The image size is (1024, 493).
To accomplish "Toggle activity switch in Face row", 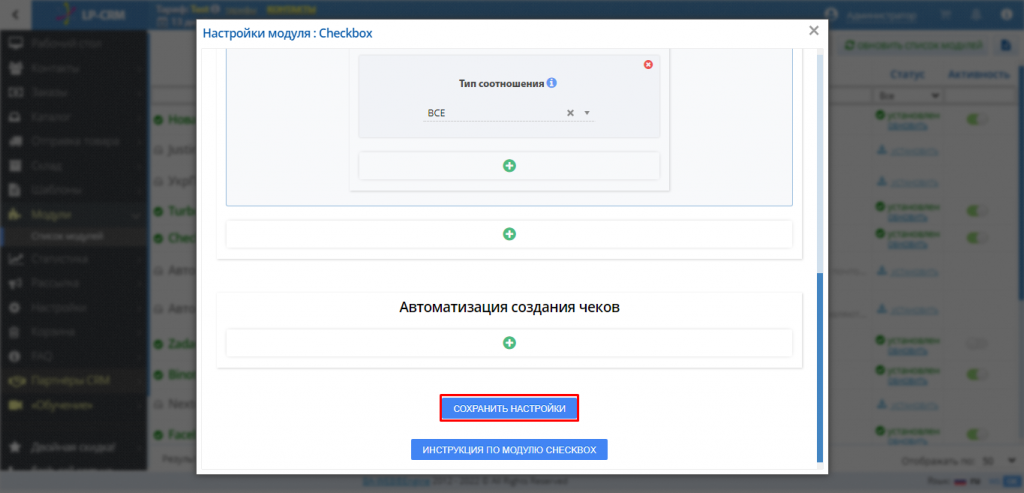I will (976, 434).
